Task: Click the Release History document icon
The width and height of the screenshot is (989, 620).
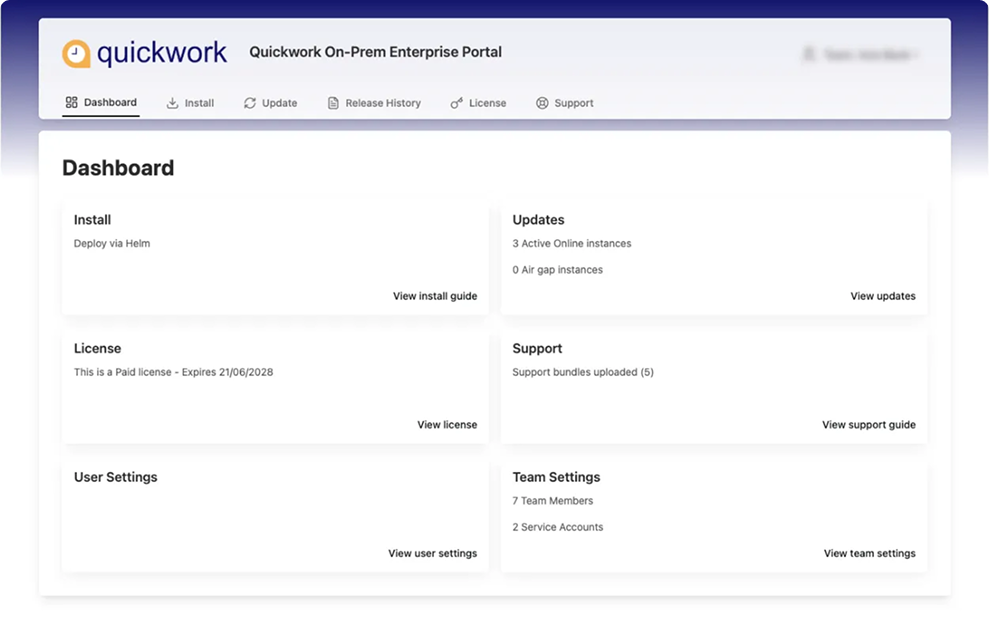Action: 331,102
